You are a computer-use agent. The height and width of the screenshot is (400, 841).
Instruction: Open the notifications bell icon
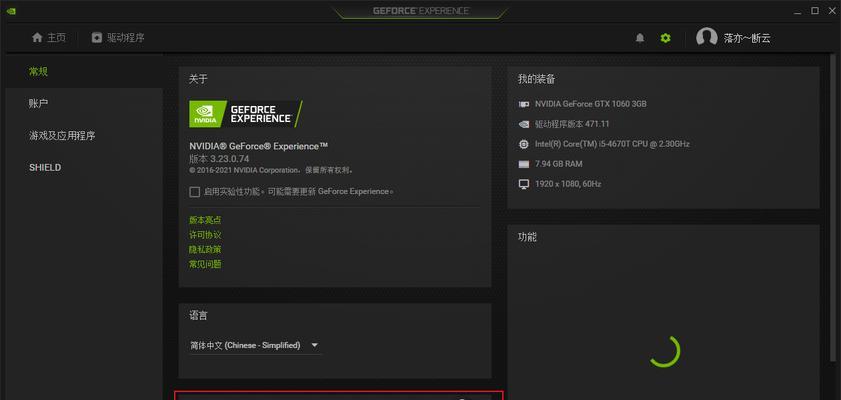tap(640, 38)
